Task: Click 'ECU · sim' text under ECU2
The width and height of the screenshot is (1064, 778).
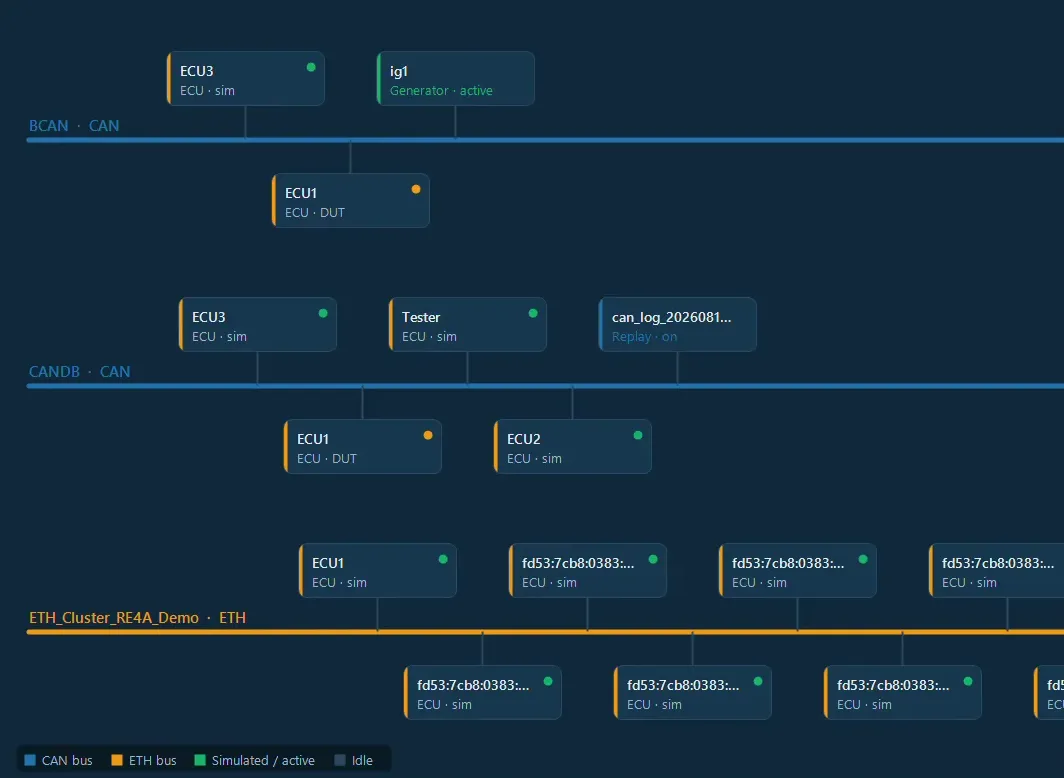Action: click(534, 459)
